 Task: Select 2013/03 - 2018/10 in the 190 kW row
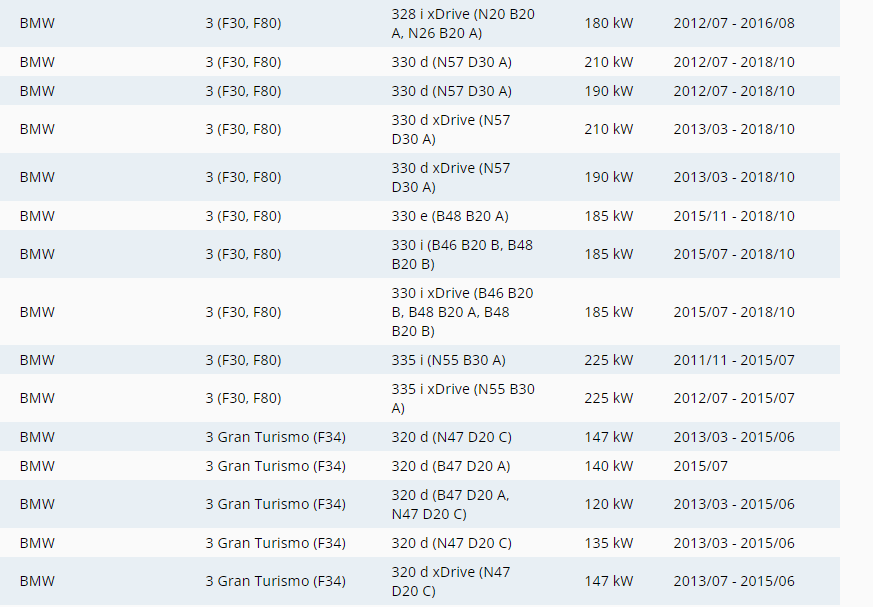coord(734,177)
